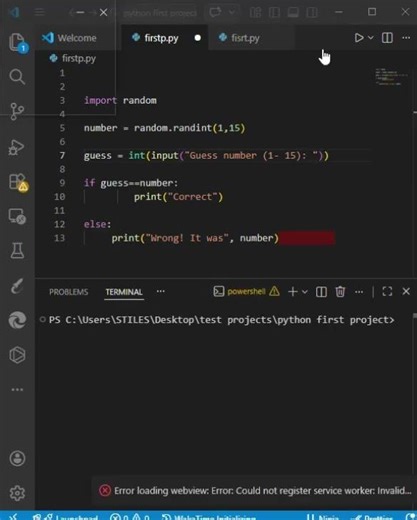
Task: Open editor More Actions ellipsis
Action: pyautogui.click(x=406, y=38)
